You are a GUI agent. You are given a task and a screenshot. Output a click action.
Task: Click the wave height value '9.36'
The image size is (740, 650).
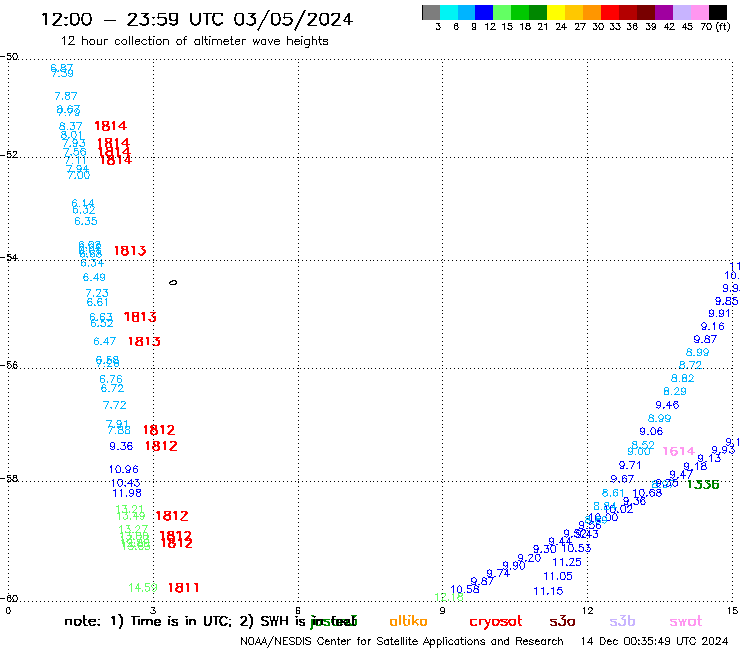pyautogui.click(x=121, y=446)
